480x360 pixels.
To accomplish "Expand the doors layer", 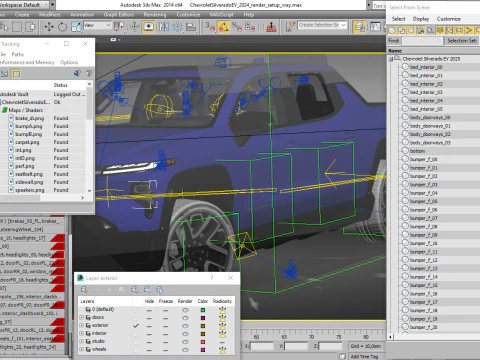I will [81, 317].
